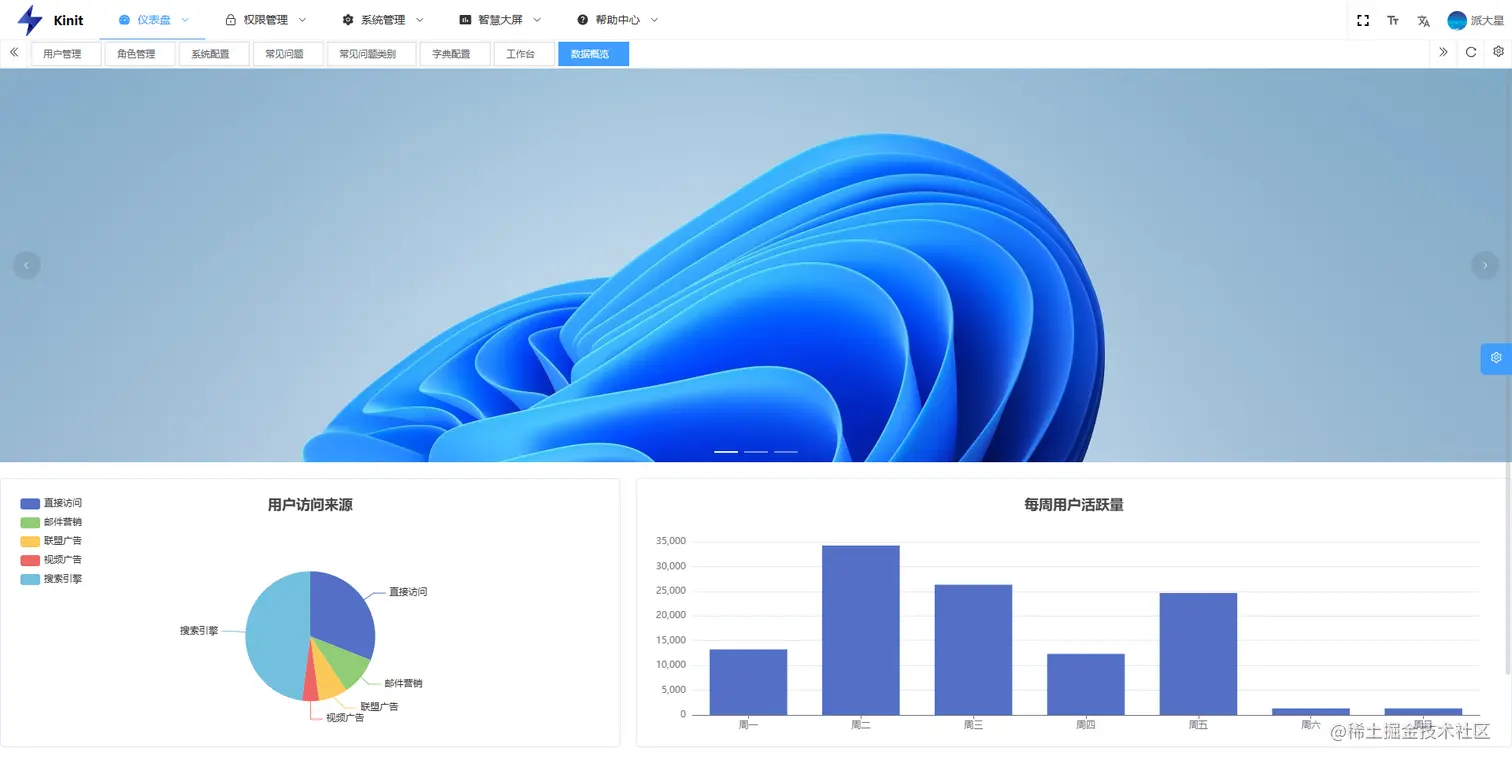Expand the 权限管理 dropdown menu

point(265,19)
